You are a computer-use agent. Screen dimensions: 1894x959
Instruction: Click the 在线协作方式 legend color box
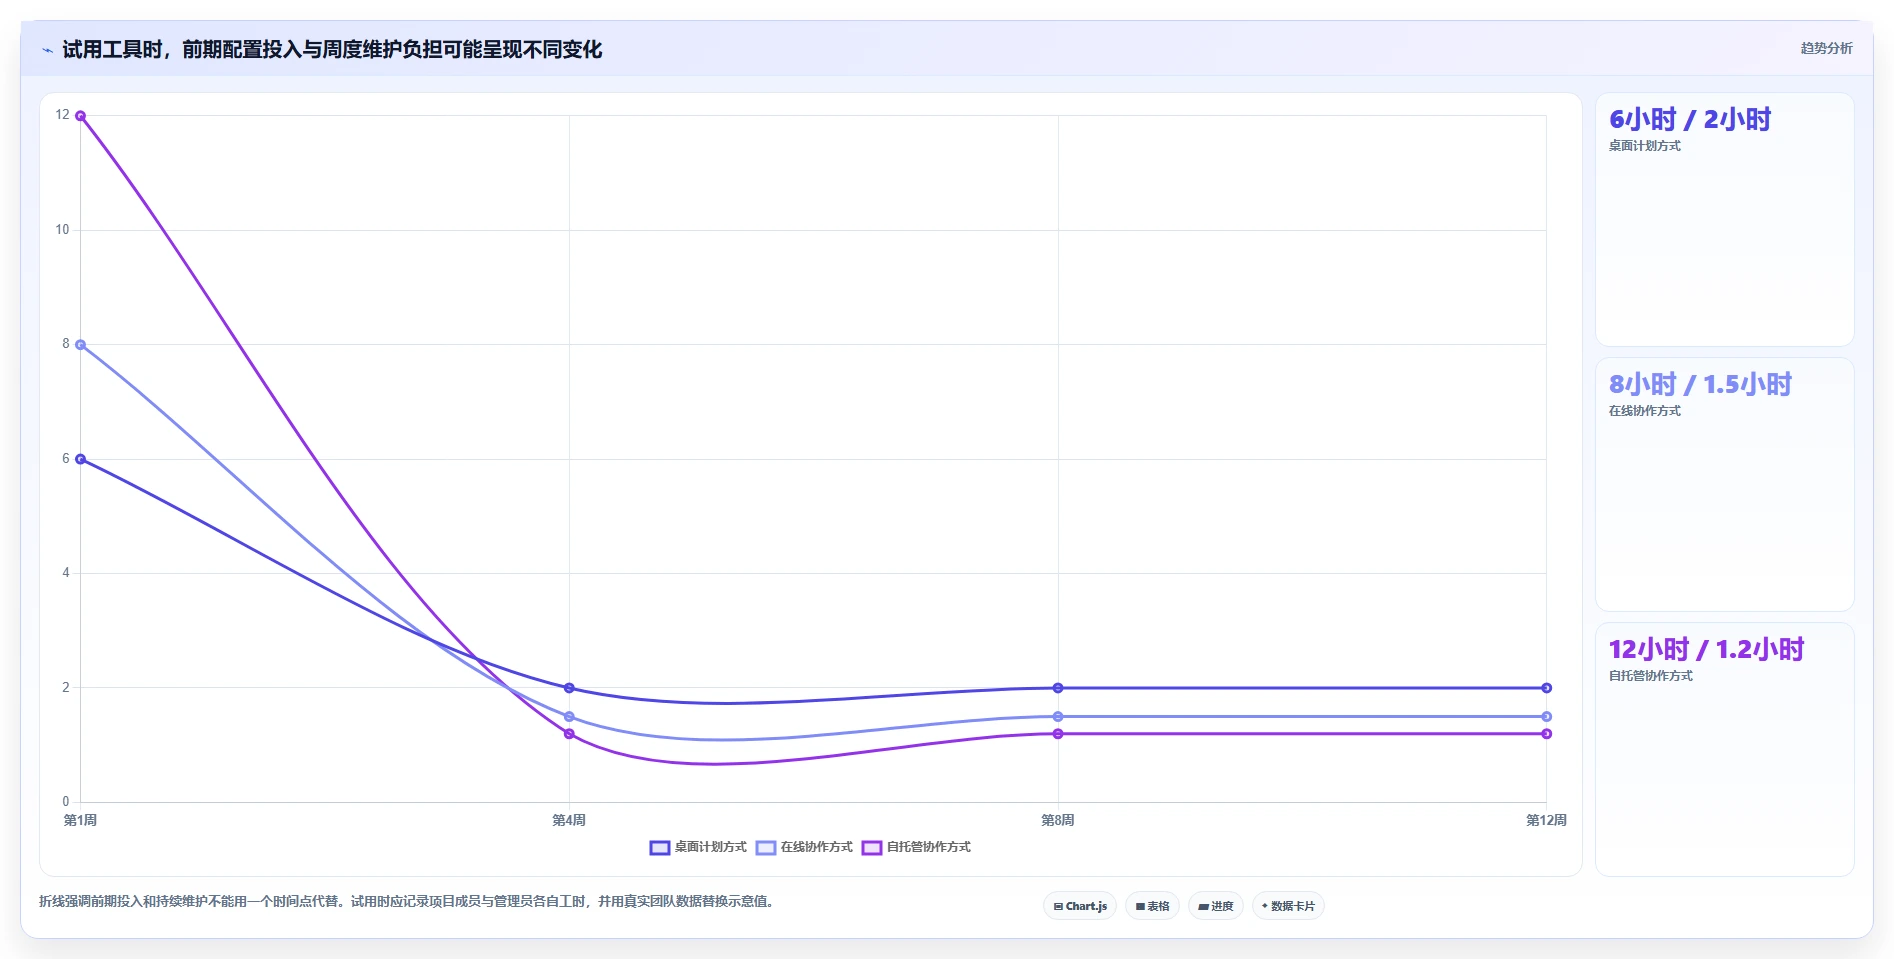tap(766, 848)
